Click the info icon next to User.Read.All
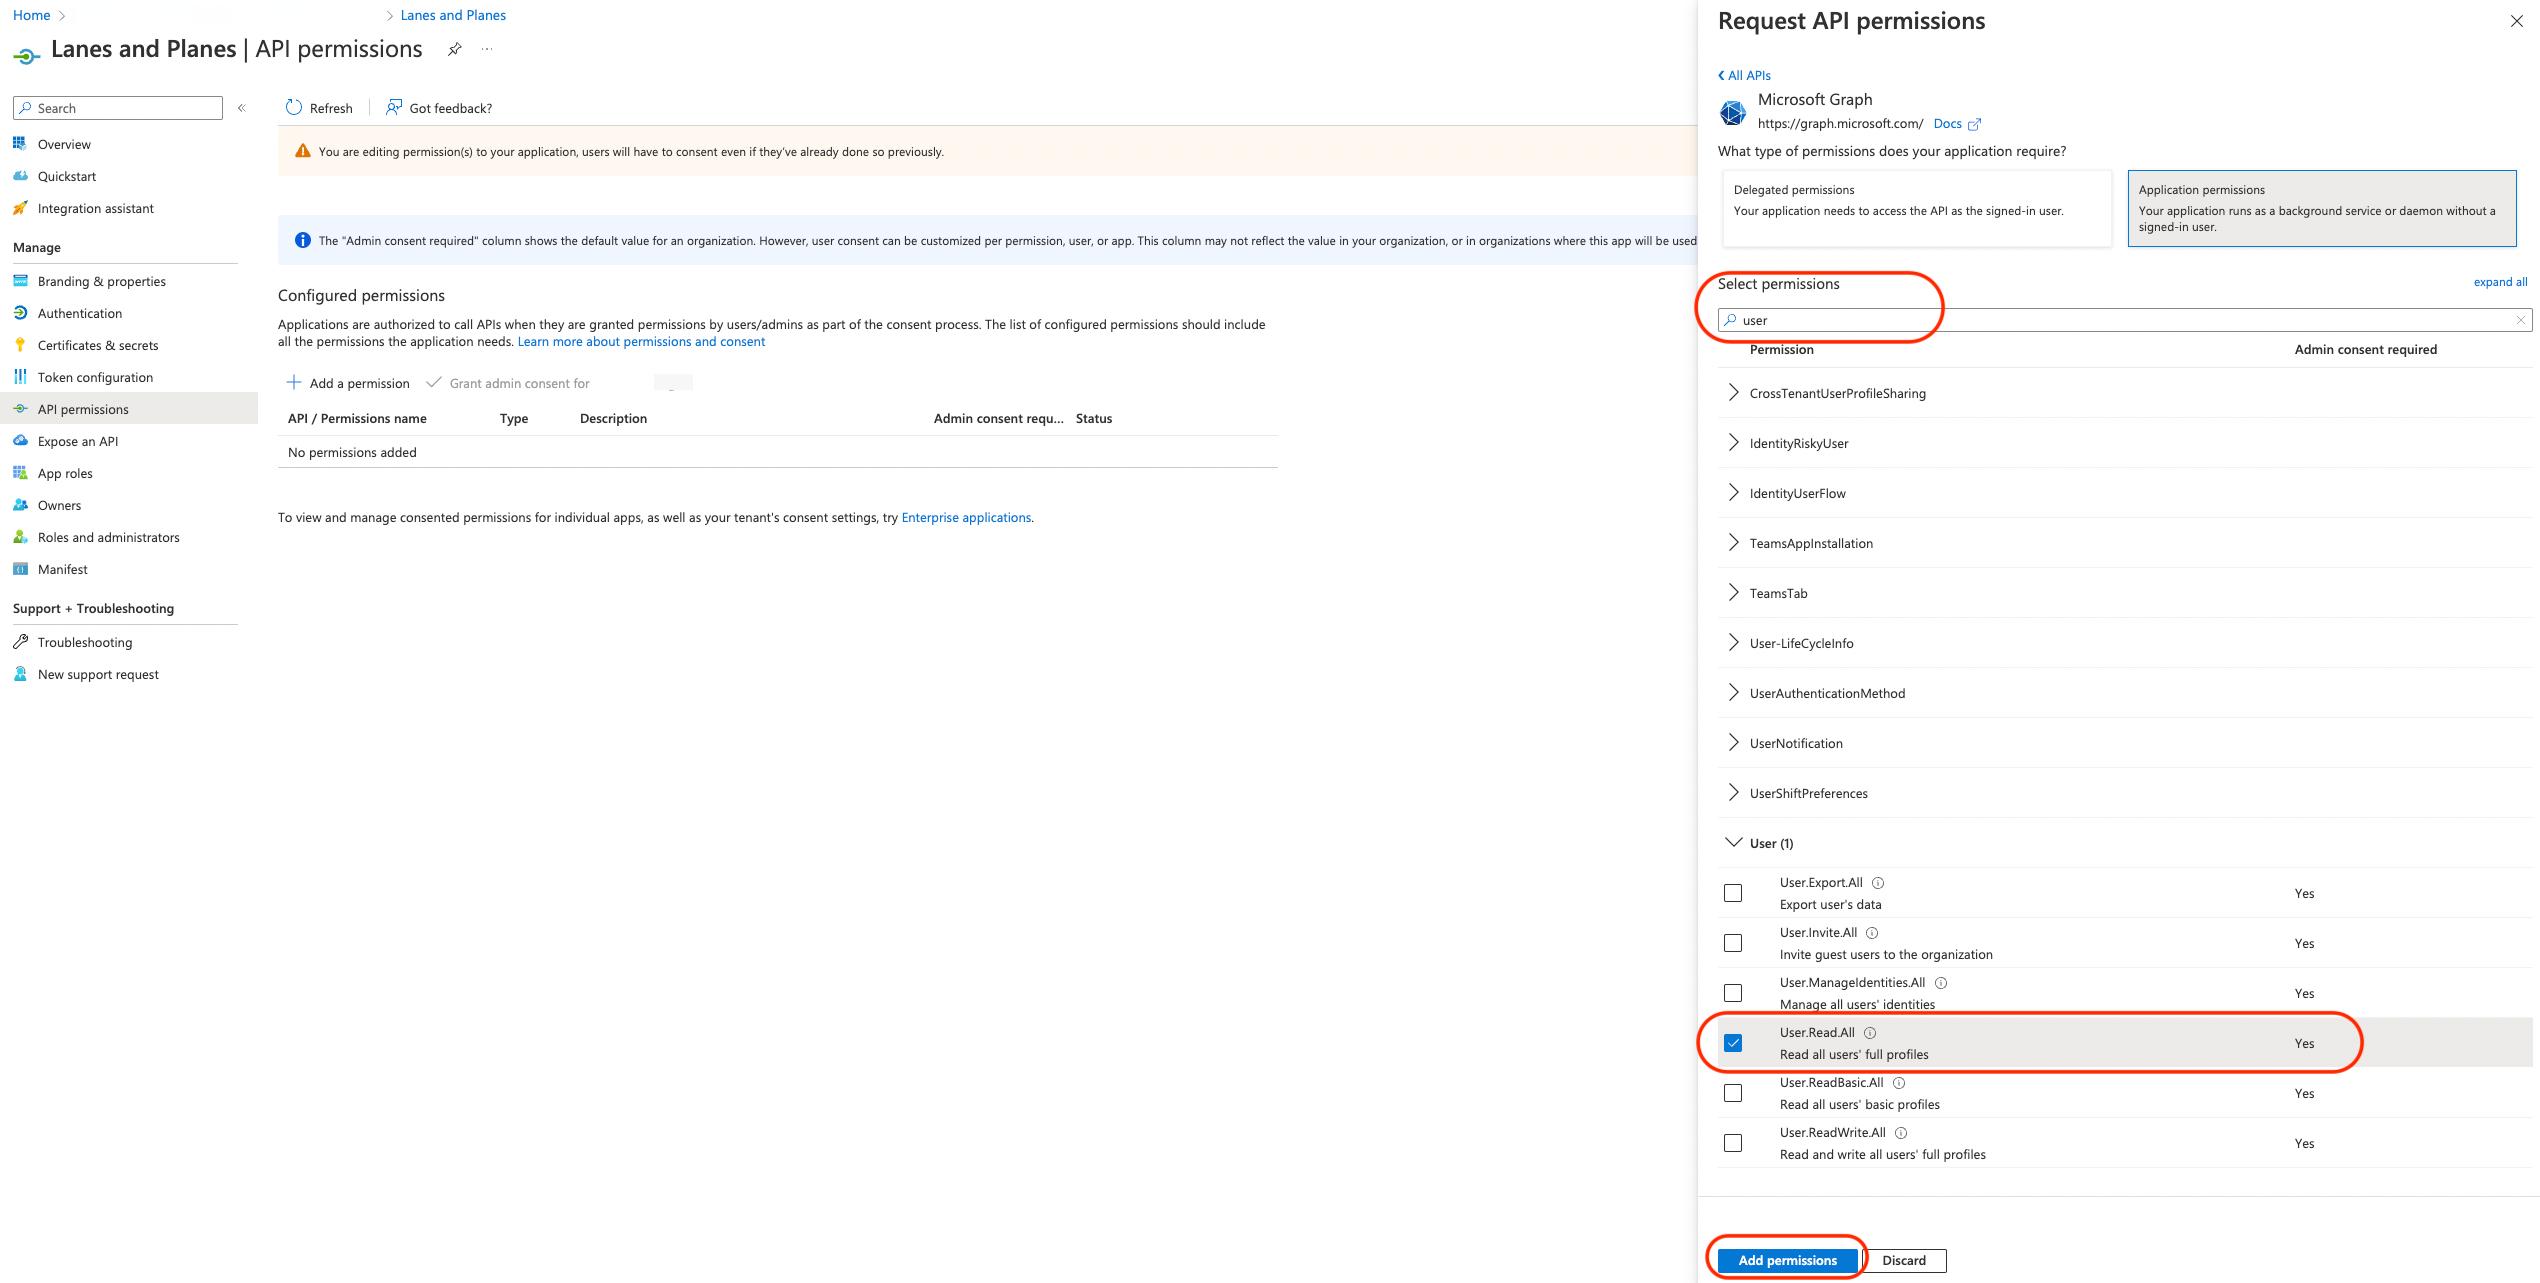Image resolution: width=2540 pixels, height=1283 pixels. tap(1870, 1033)
